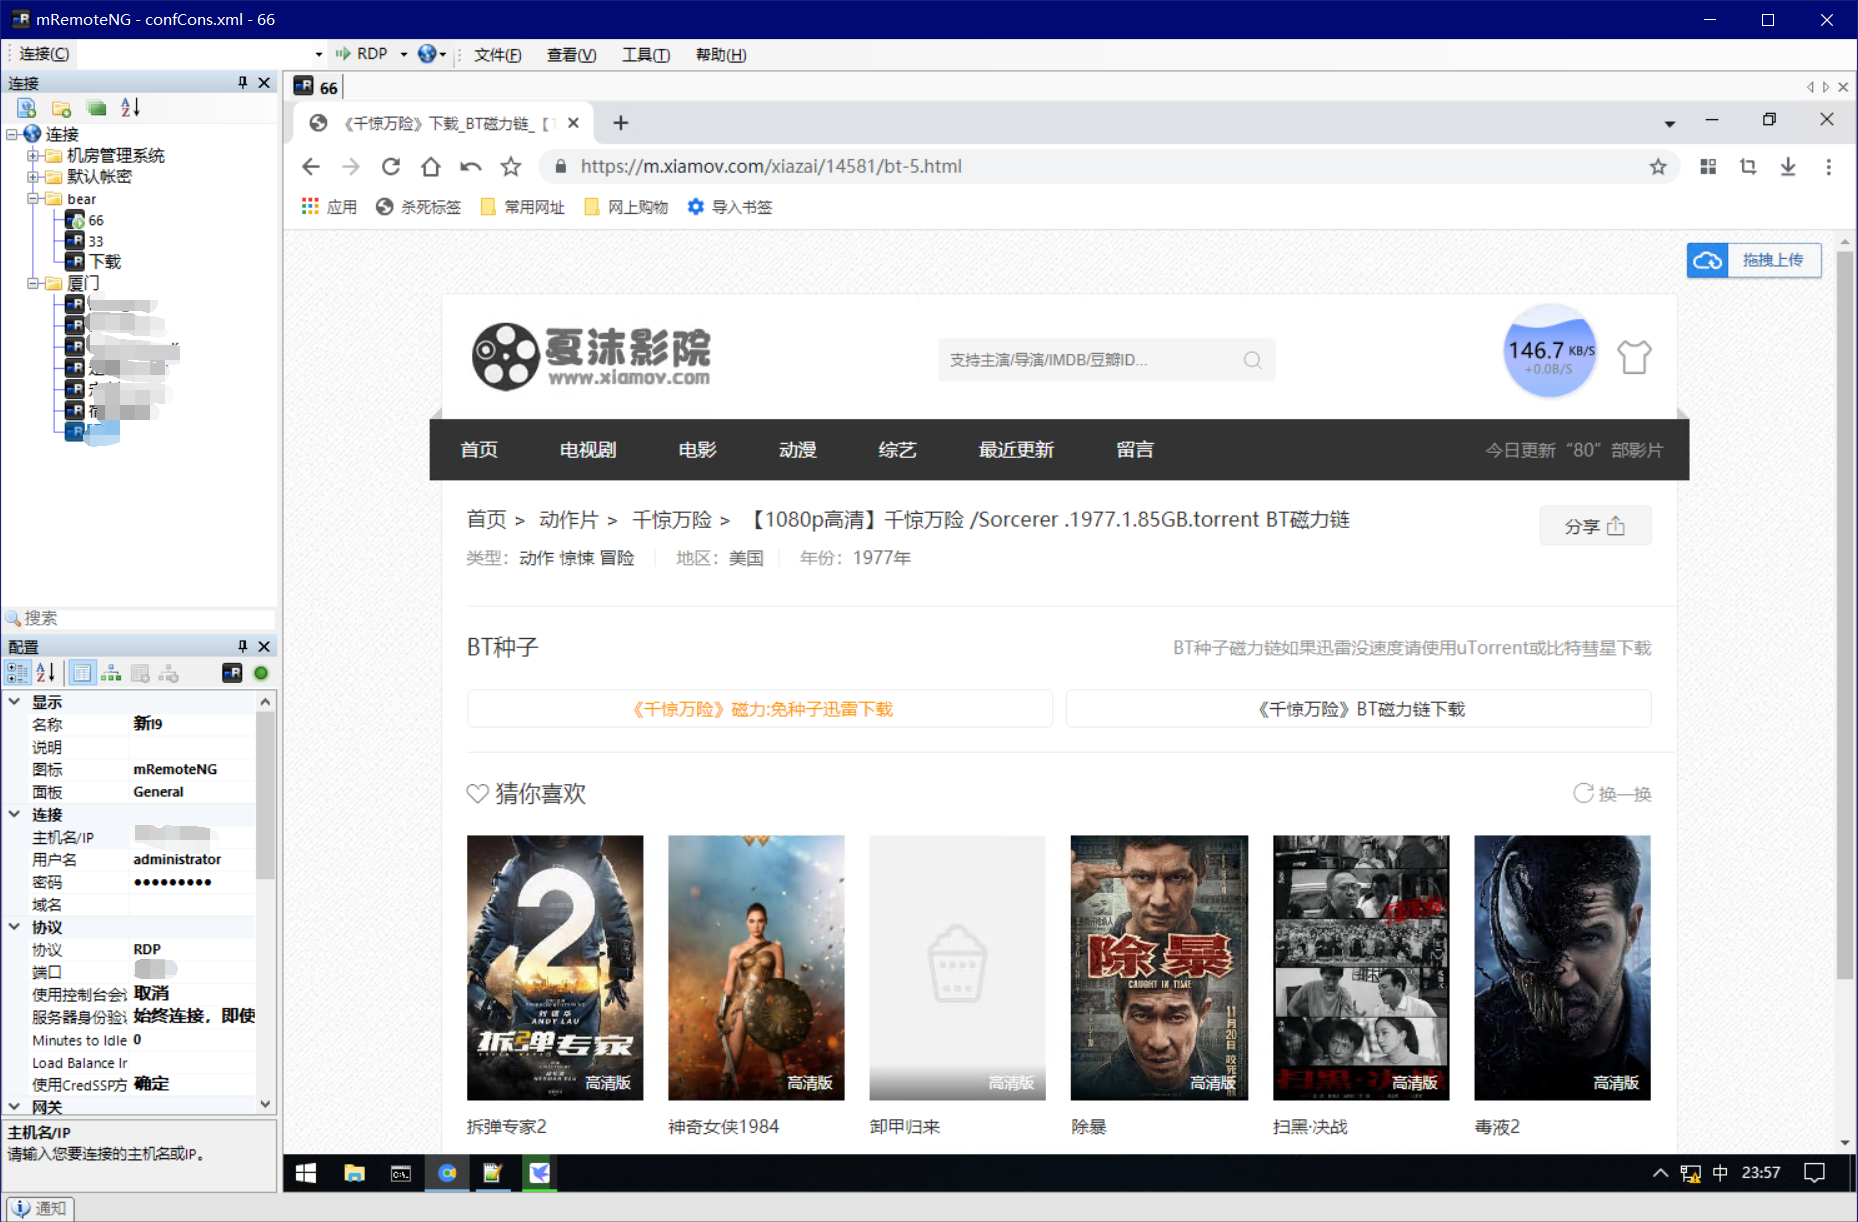The image size is (1858, 1222).
Task: Open File Explorer in the remote taskbar
Action: 354,1173
